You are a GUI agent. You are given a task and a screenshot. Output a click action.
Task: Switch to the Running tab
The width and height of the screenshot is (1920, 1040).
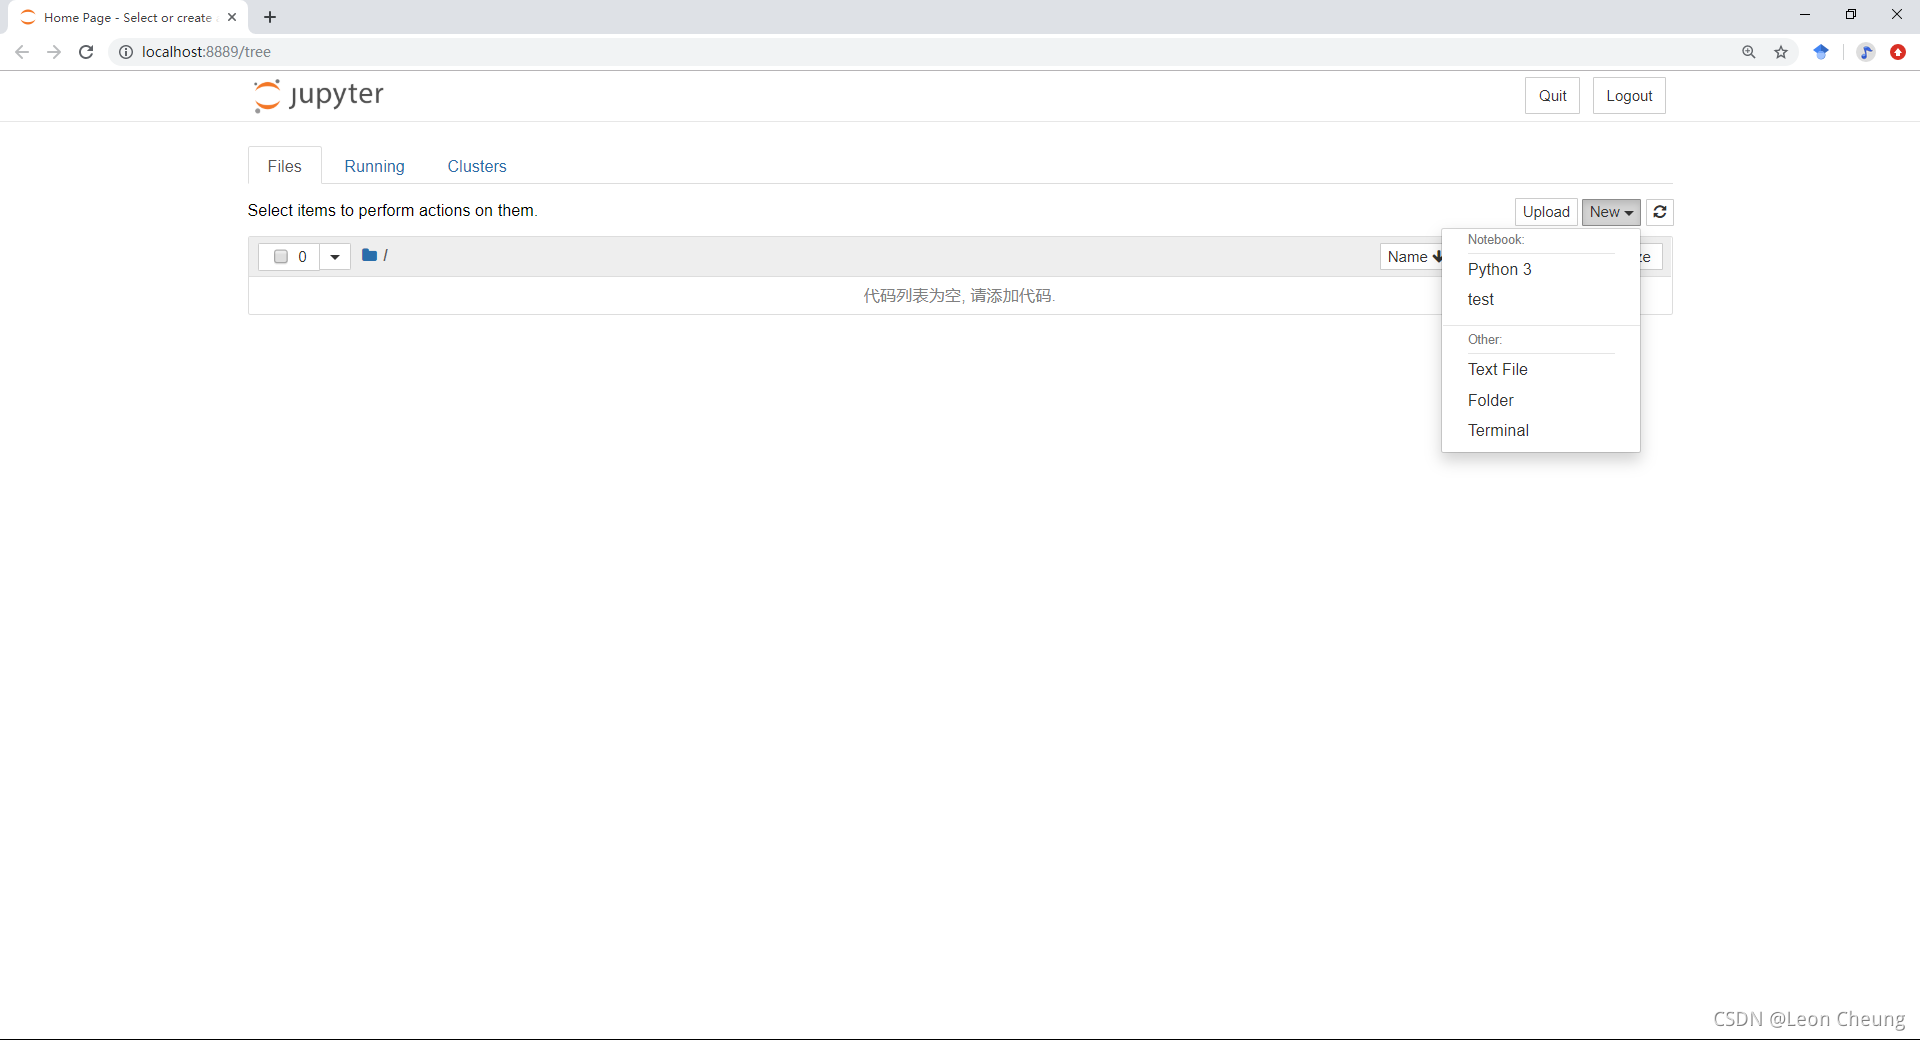(375, 166)
